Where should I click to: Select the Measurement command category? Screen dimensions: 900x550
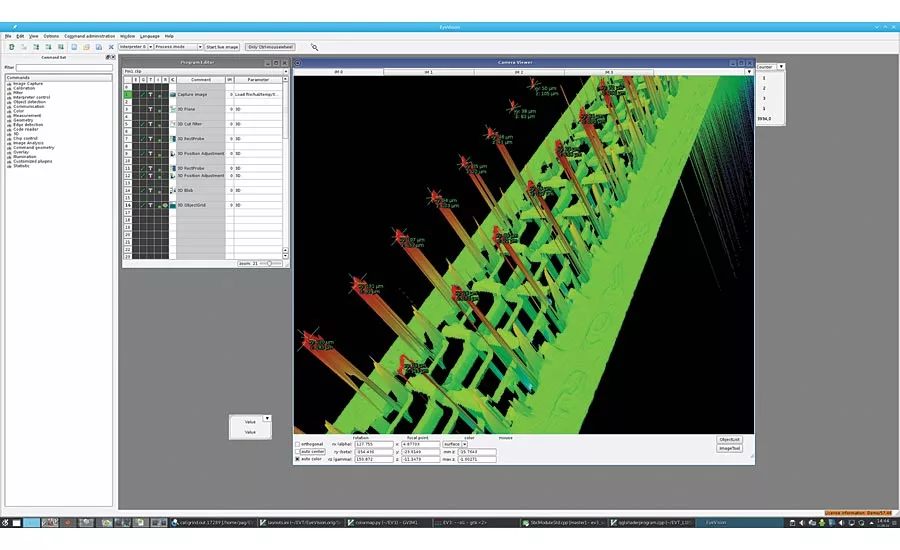point(27,115)
